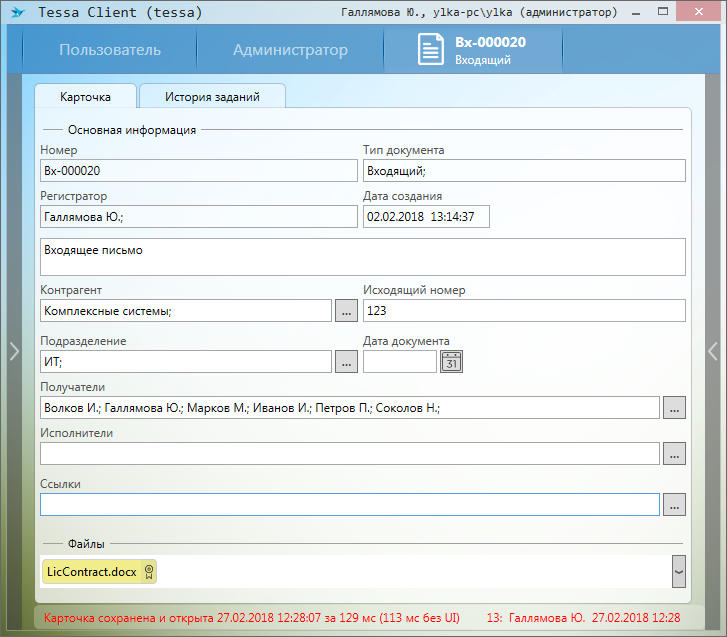This screenshot has height=637, width=727.
Task: Expand the right side panel arrow
Action: click(712, 350)
